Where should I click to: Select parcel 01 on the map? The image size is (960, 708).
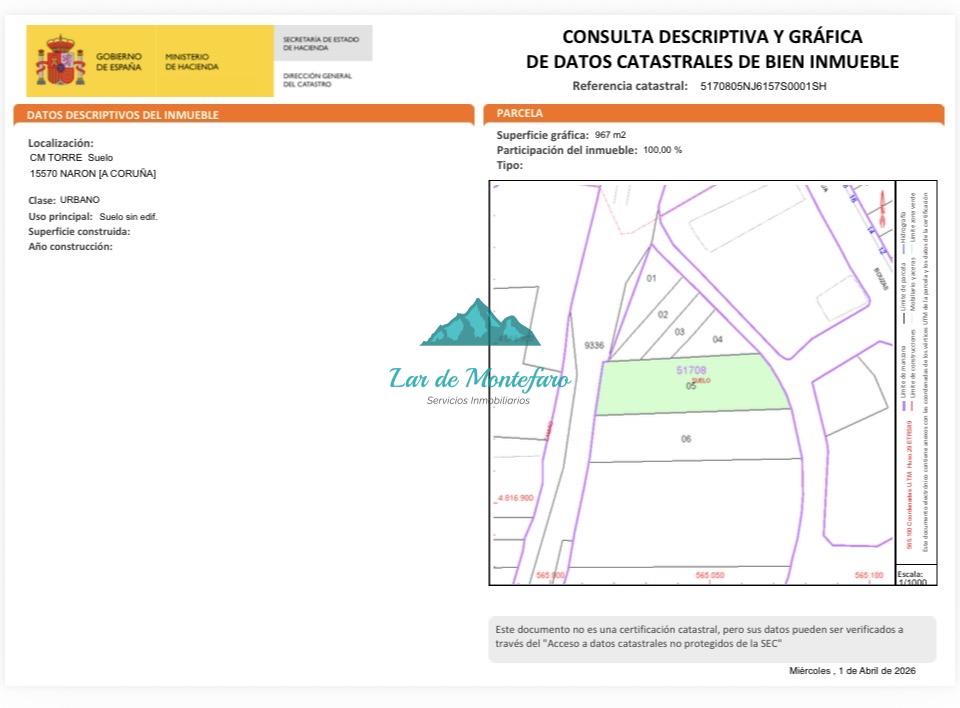(x=651, y=277)
